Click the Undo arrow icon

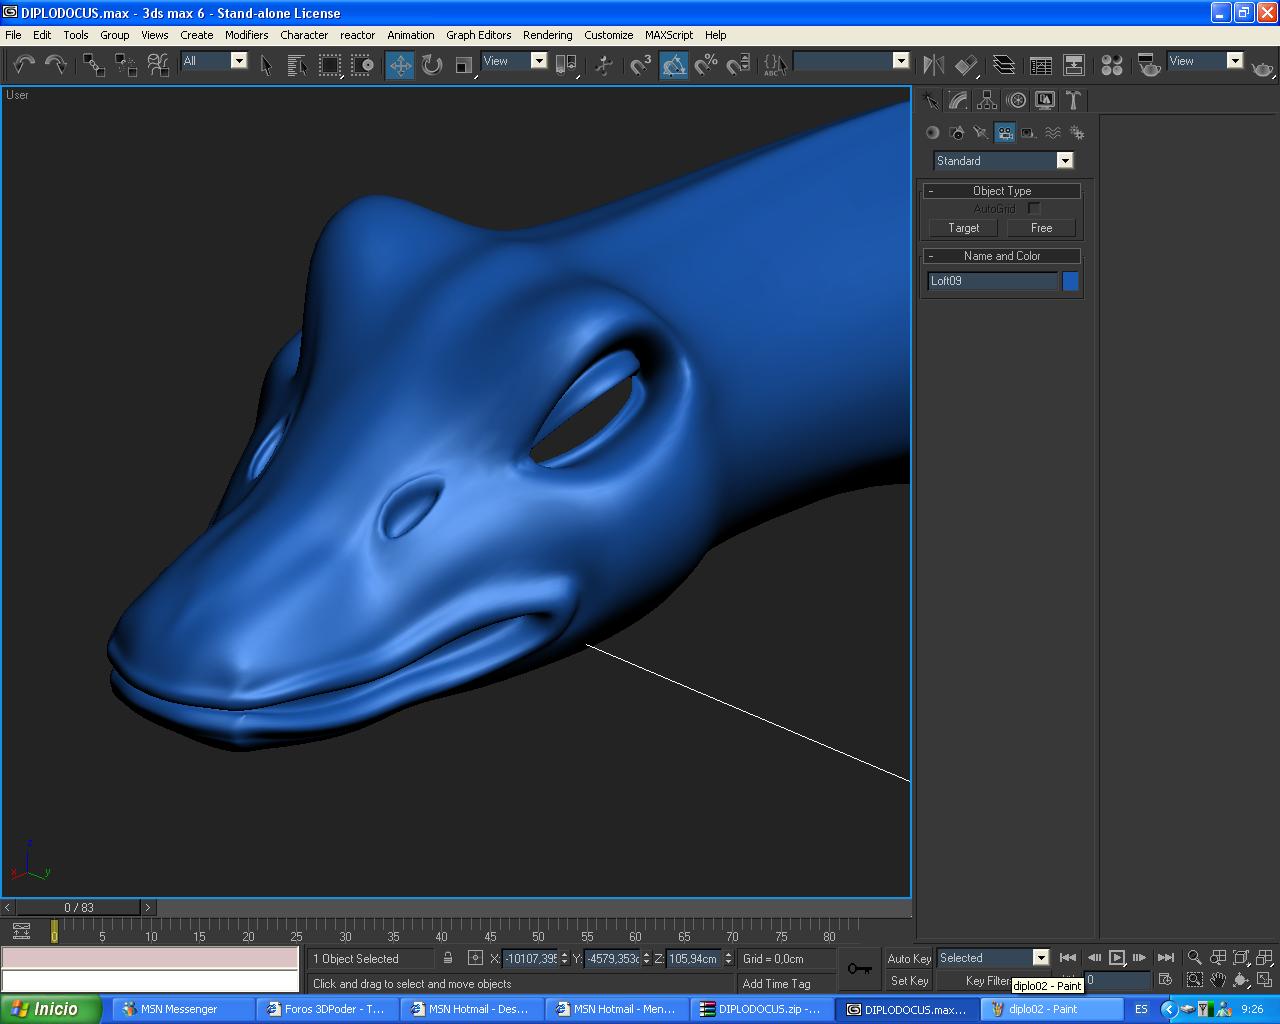point(23,66)
